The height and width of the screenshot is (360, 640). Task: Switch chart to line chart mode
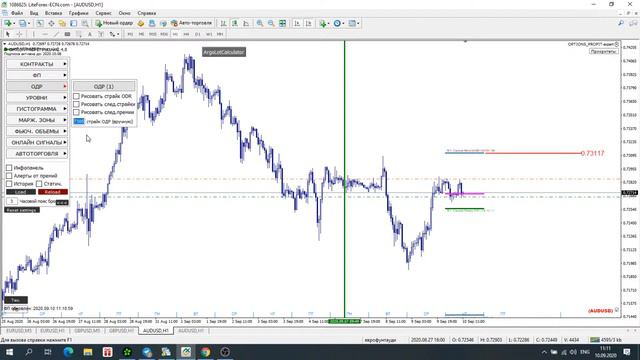pos(246,23)
